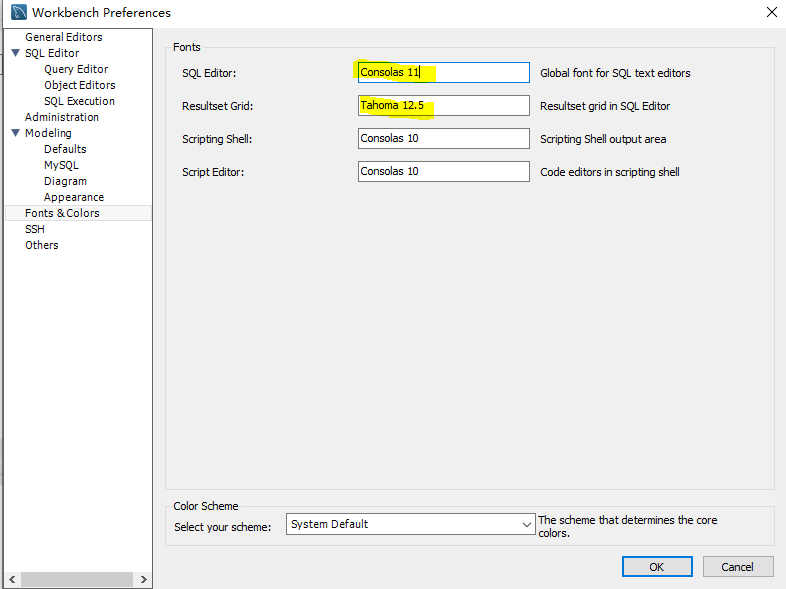786x589 pixels.
Task: Select the Modeling category
Action: tap(48, 133)
